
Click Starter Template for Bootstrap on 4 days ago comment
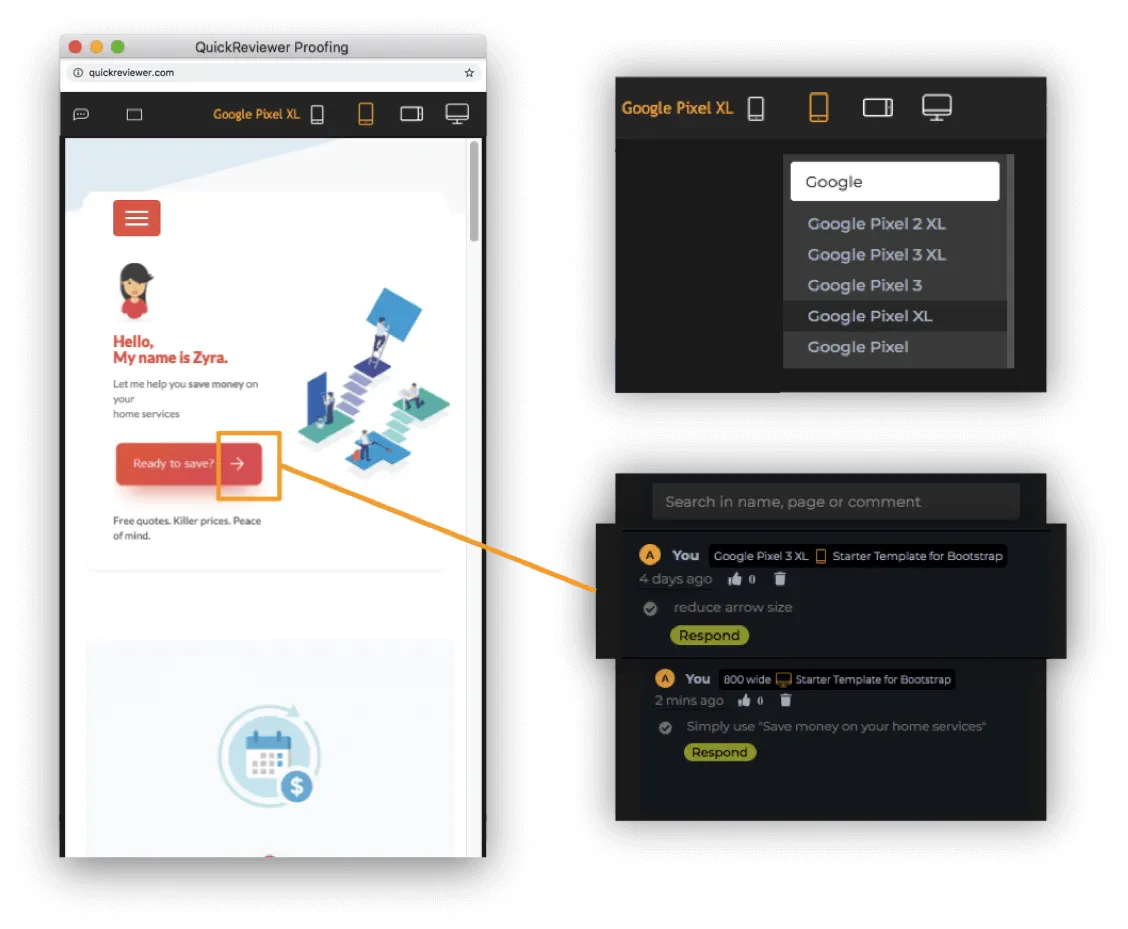(x=917, y=556)
